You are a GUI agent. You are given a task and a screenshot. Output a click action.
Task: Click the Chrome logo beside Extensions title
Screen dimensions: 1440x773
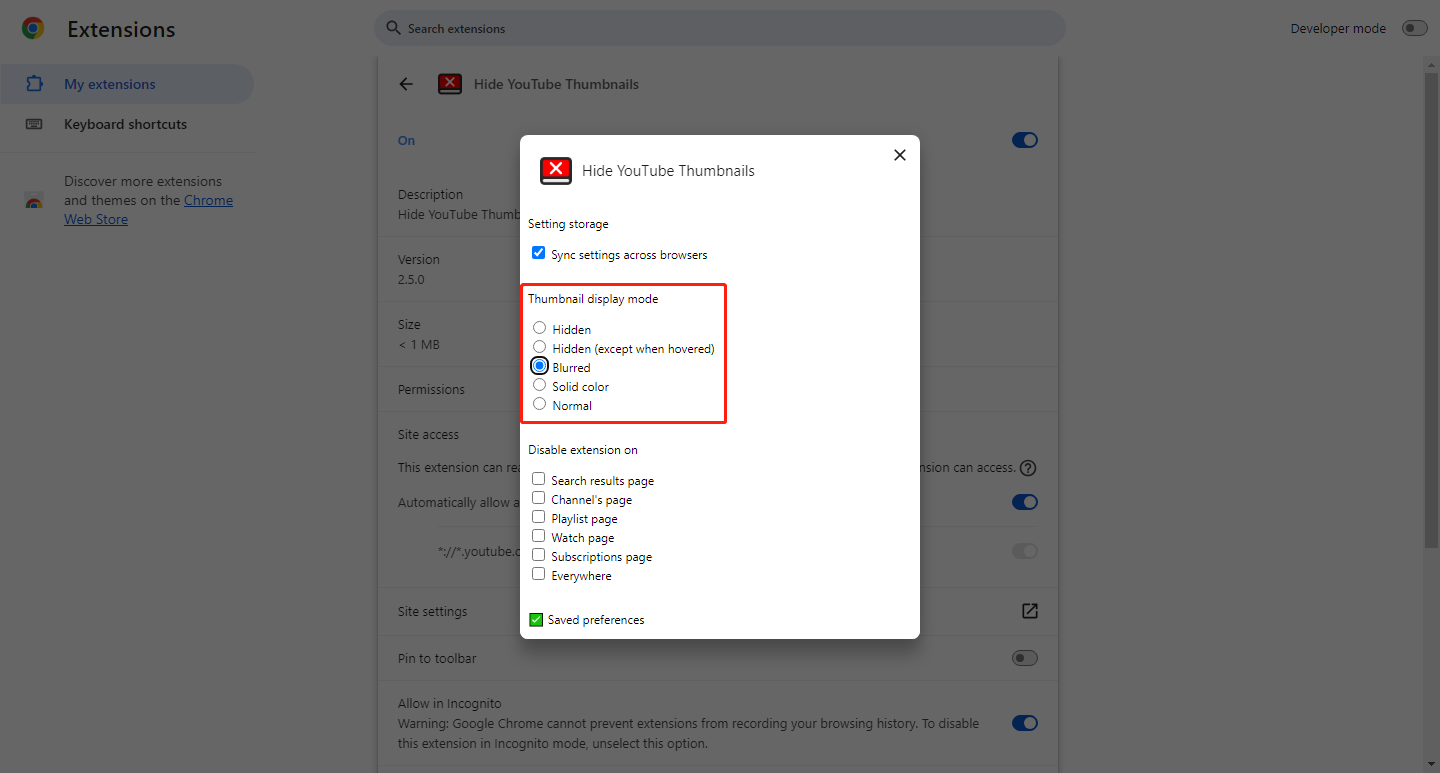click(x=33, y=29)
